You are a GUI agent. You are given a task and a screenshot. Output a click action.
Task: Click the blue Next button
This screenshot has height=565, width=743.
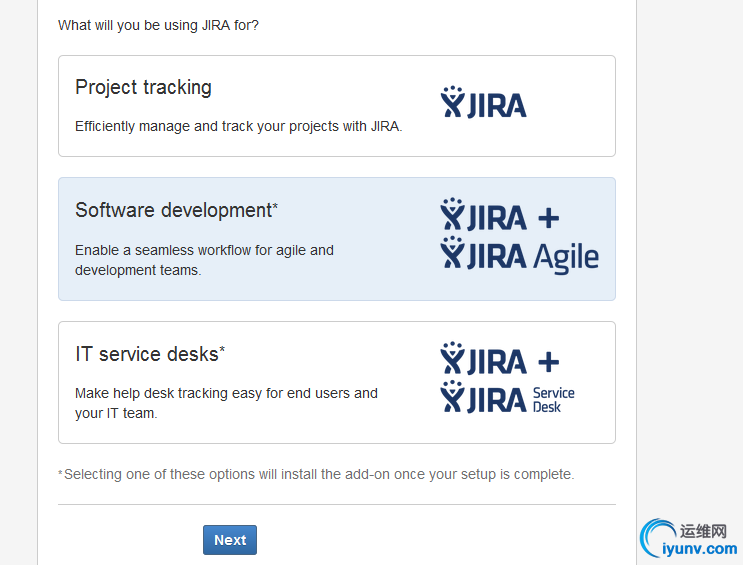230,540
